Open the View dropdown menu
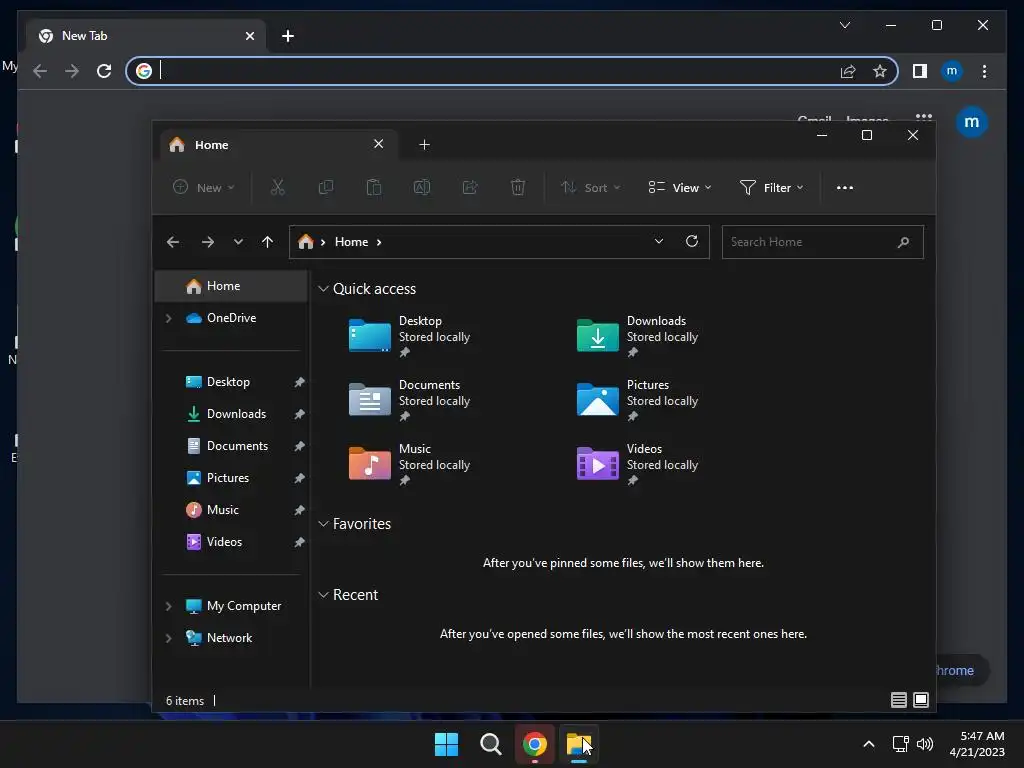The width and height of the screenshot is (1024, 768). pos(680,187)
